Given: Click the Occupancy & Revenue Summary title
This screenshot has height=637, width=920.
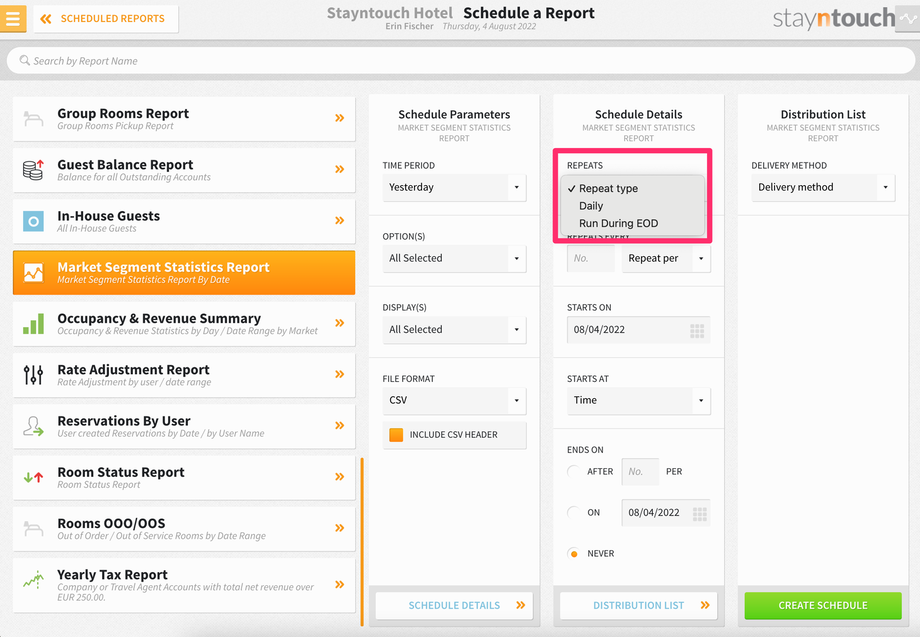Looking at the screenshot, I should (x=159, y=318).
